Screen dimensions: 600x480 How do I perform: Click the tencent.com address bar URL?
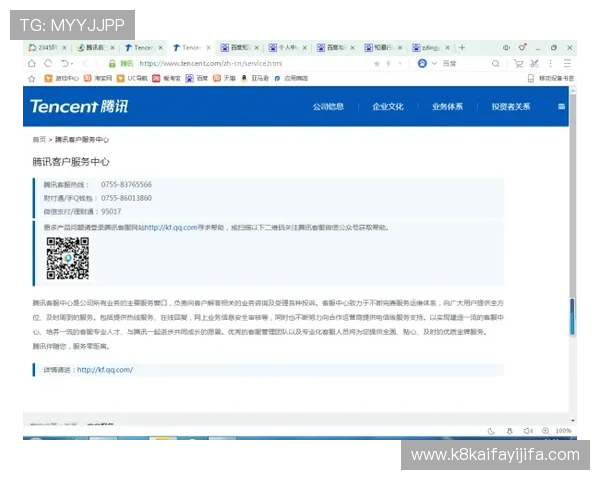(x=211, y=64)
